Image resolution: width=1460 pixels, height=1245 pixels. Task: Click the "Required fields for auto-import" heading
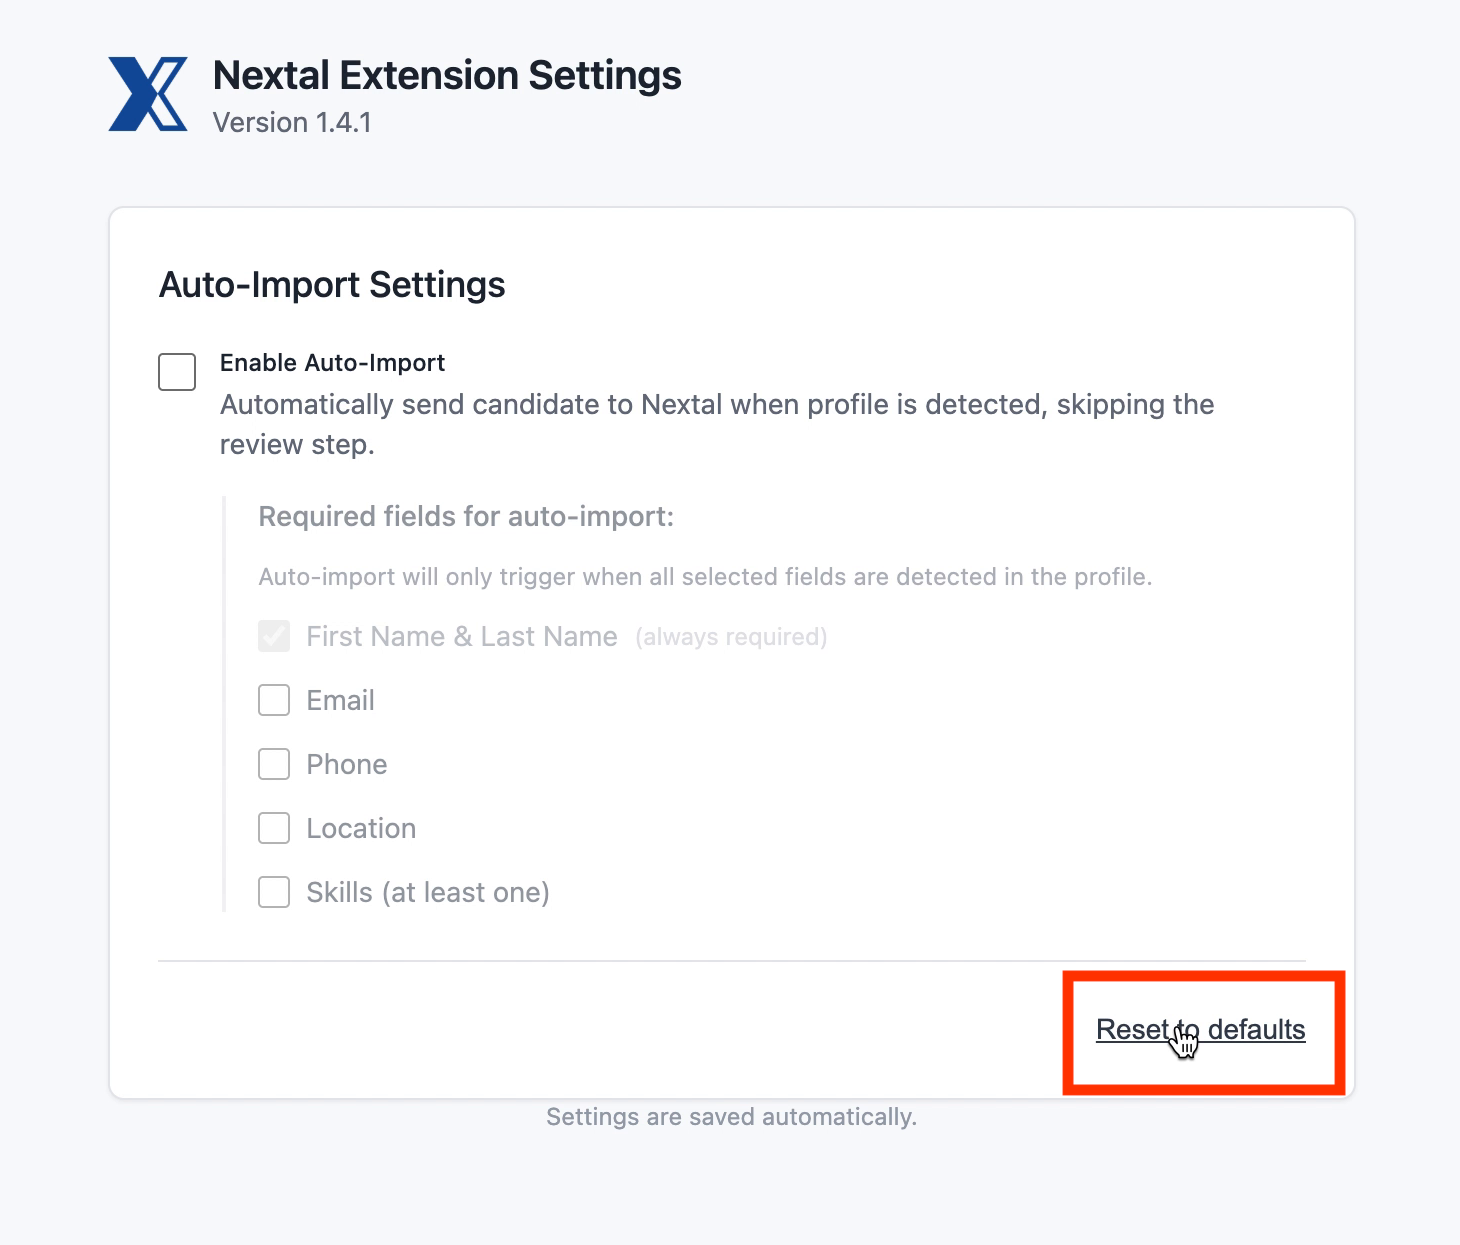466,516
